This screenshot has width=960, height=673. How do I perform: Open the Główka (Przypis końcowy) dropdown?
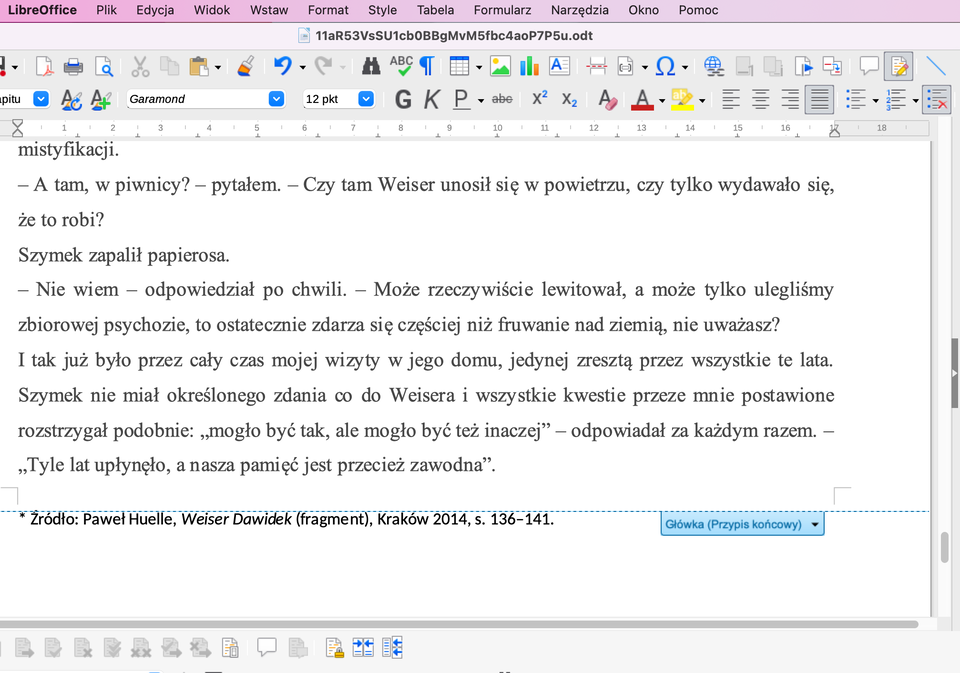816,524
